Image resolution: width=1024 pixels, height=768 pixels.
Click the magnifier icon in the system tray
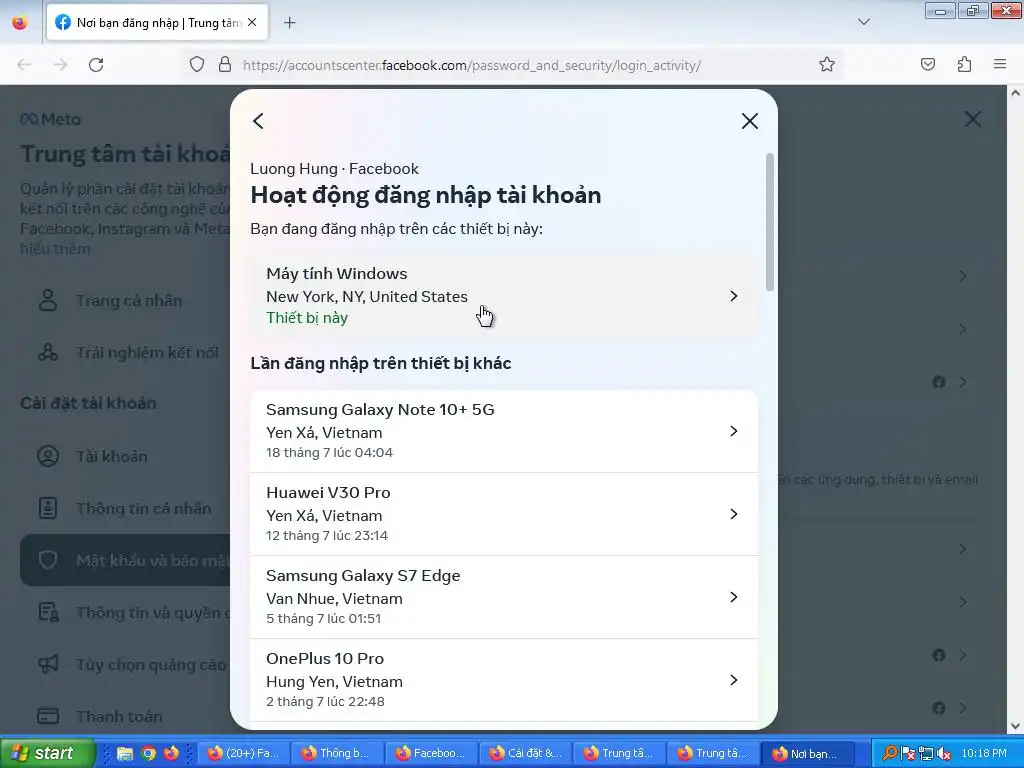pyautogui.click(x=889, y=754)
